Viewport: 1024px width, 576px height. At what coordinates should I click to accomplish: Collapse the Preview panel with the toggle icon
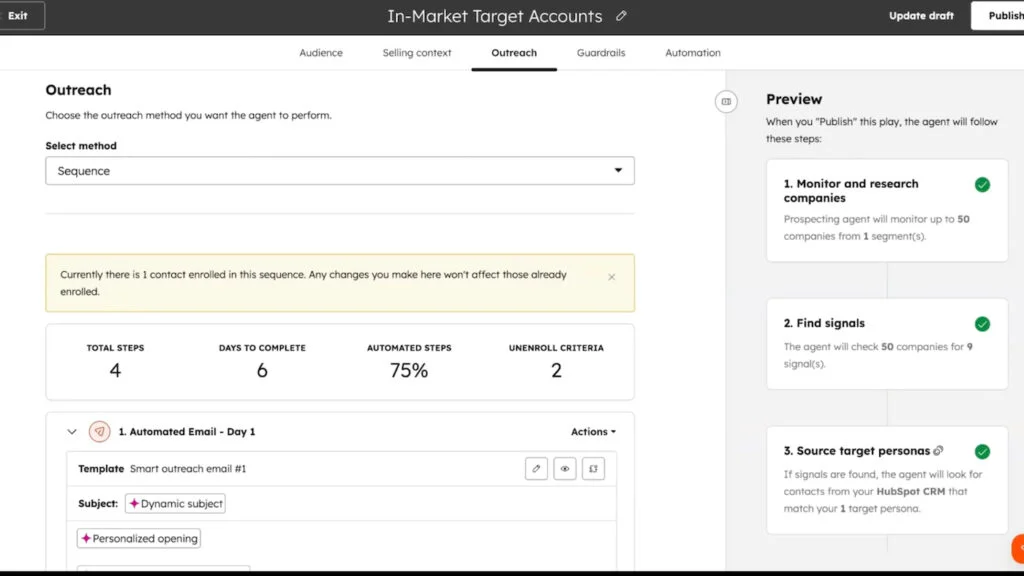pyautogui.click(x=726, y=101)
